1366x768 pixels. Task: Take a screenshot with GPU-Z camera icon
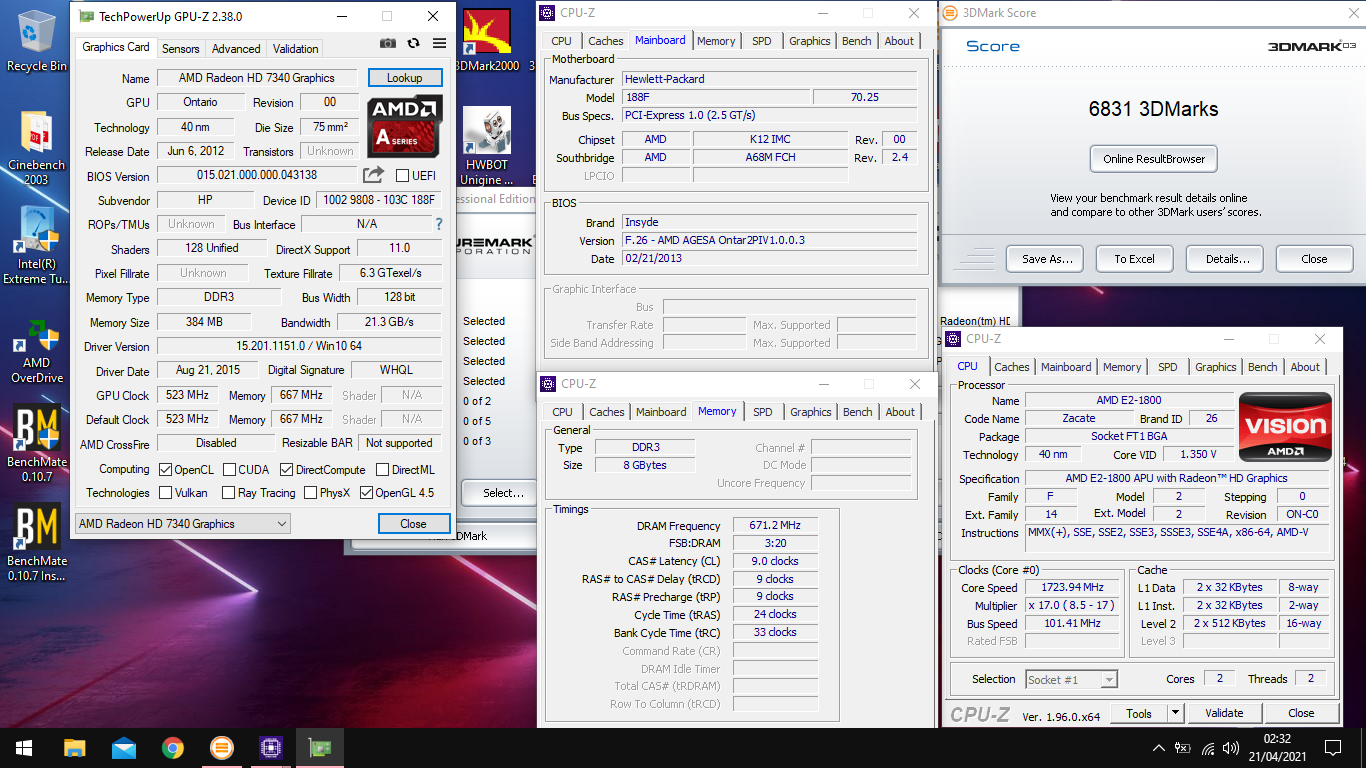(x=388, y=44)
